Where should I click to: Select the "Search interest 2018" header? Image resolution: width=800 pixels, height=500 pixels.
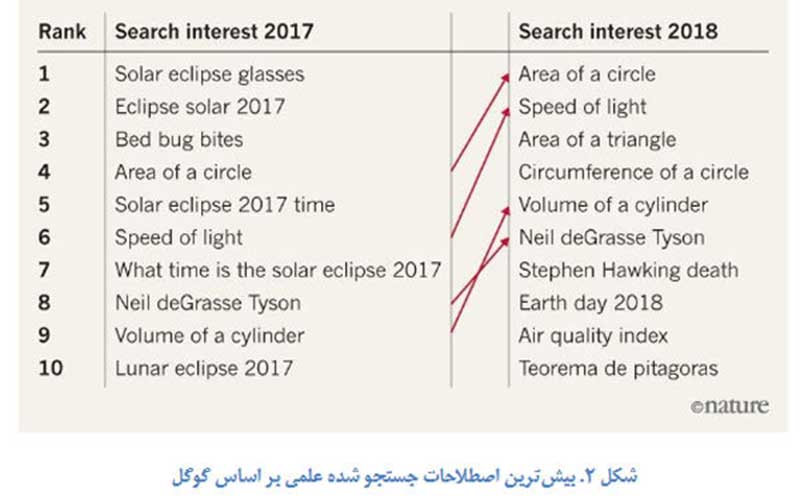pyautogui.click(x=617, y=31)
